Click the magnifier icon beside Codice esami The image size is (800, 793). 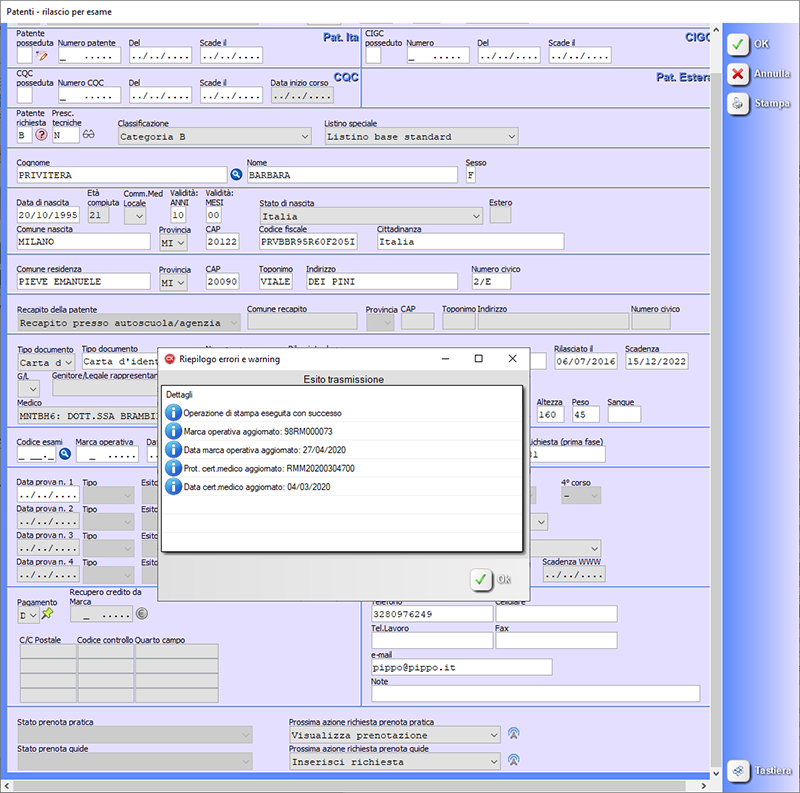66,454
